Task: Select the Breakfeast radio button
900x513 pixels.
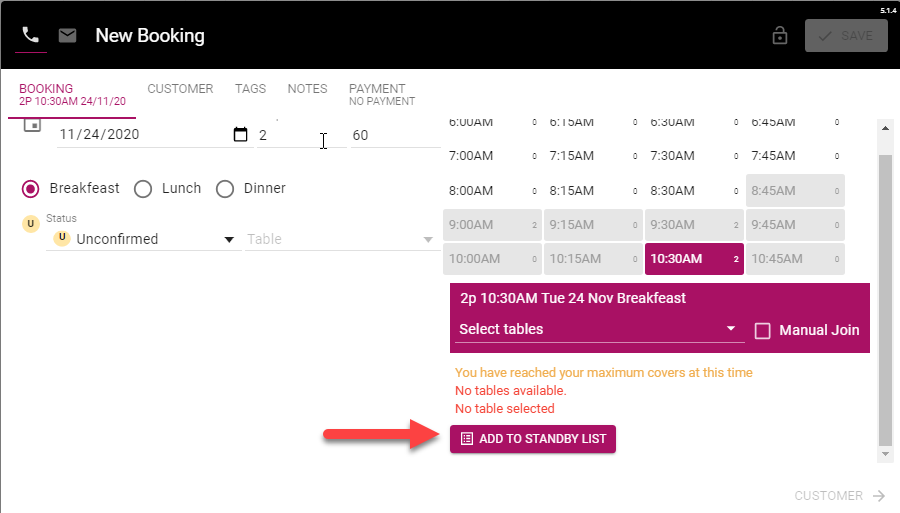Action: point(31,188)
